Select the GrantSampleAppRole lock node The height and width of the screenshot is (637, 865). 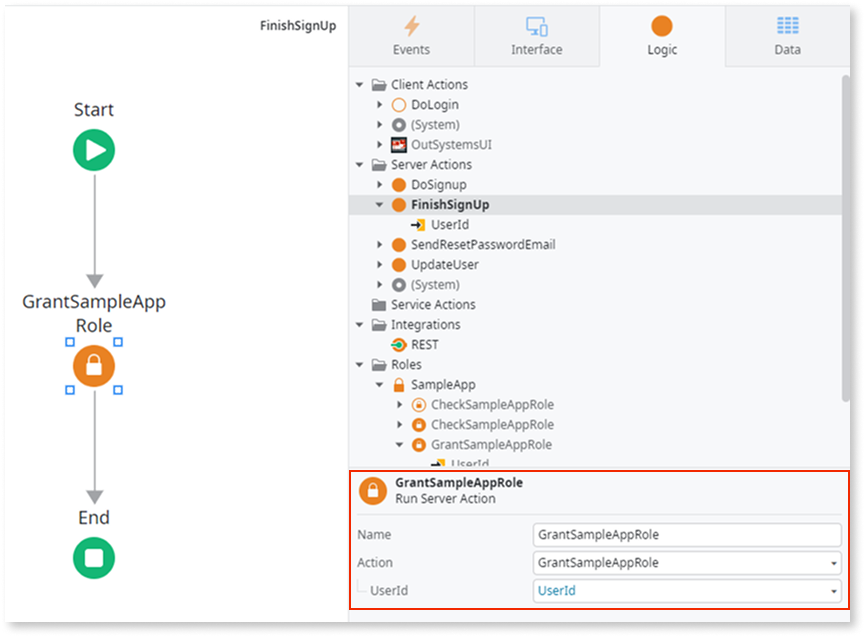(x=93, y=366)
